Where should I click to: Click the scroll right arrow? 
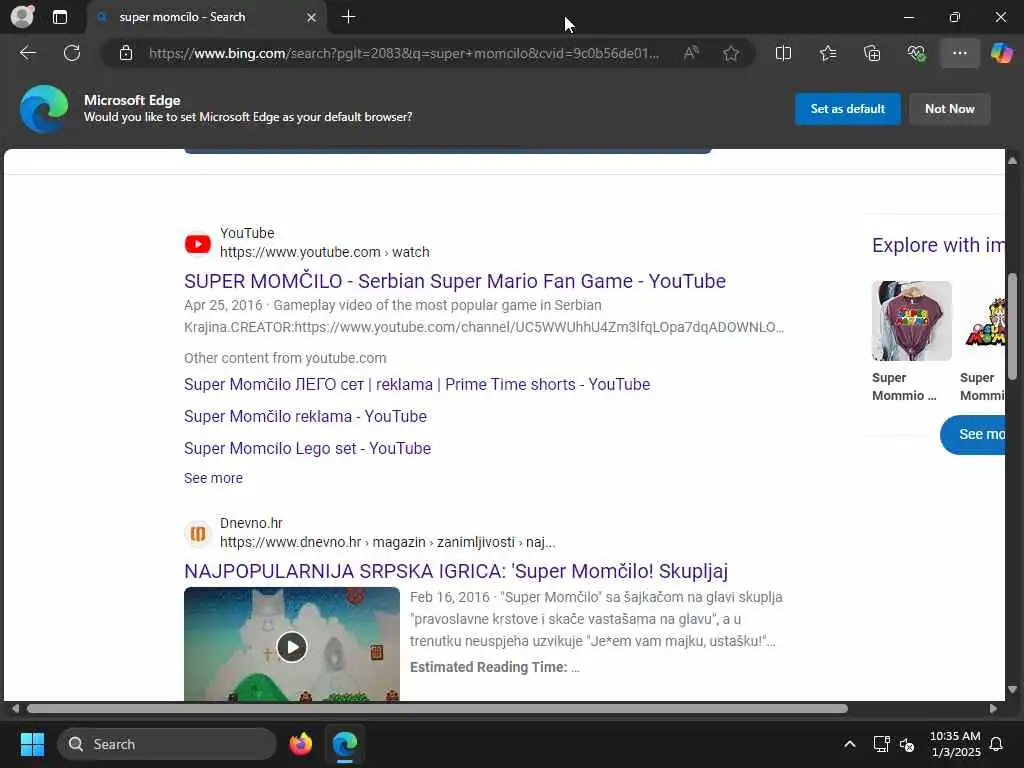pyautogui.click(x=993, y=709)
